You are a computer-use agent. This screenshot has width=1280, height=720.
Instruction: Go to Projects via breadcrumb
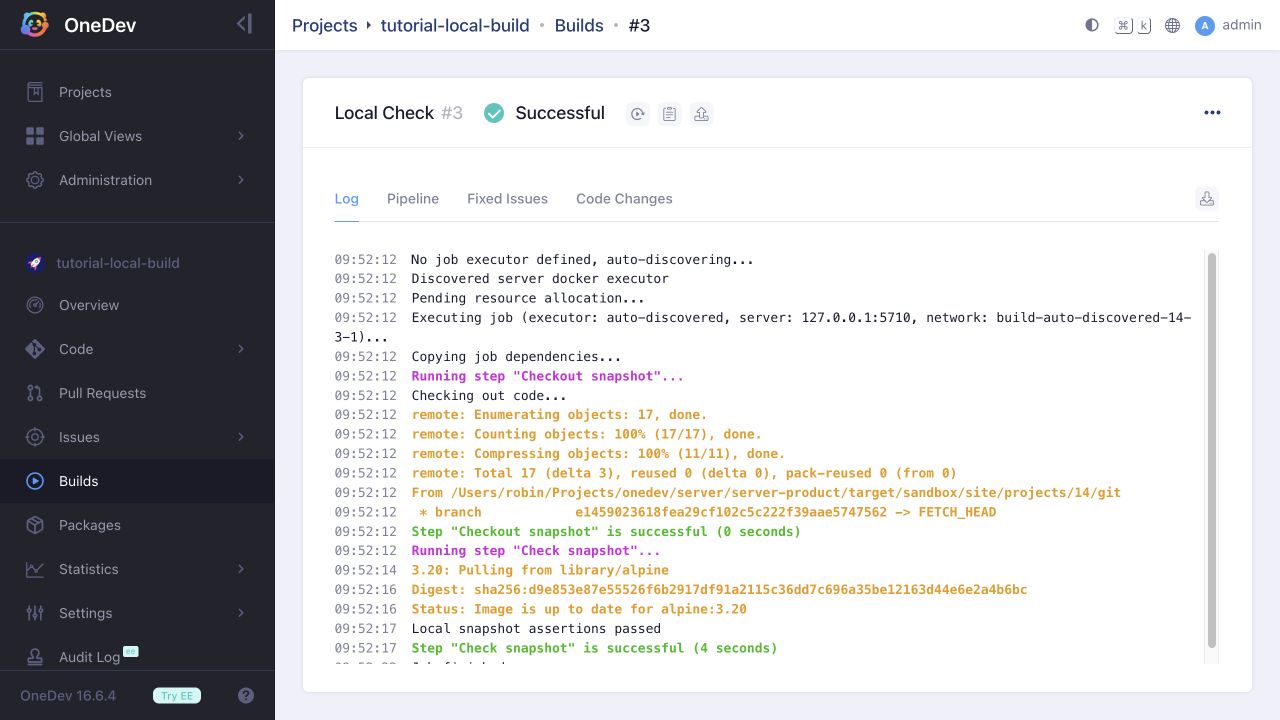pyautogui.click(x=324, y=26)
